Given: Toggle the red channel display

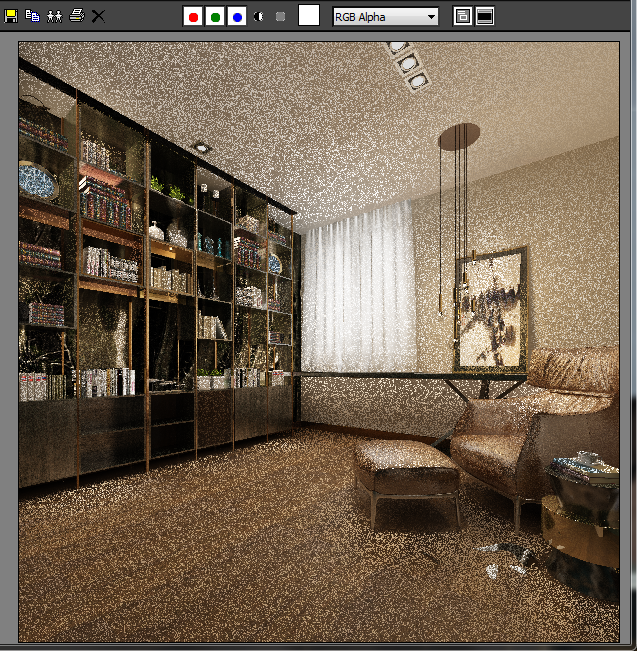Looking at the screenshot, I should click(x=193, y=17).
